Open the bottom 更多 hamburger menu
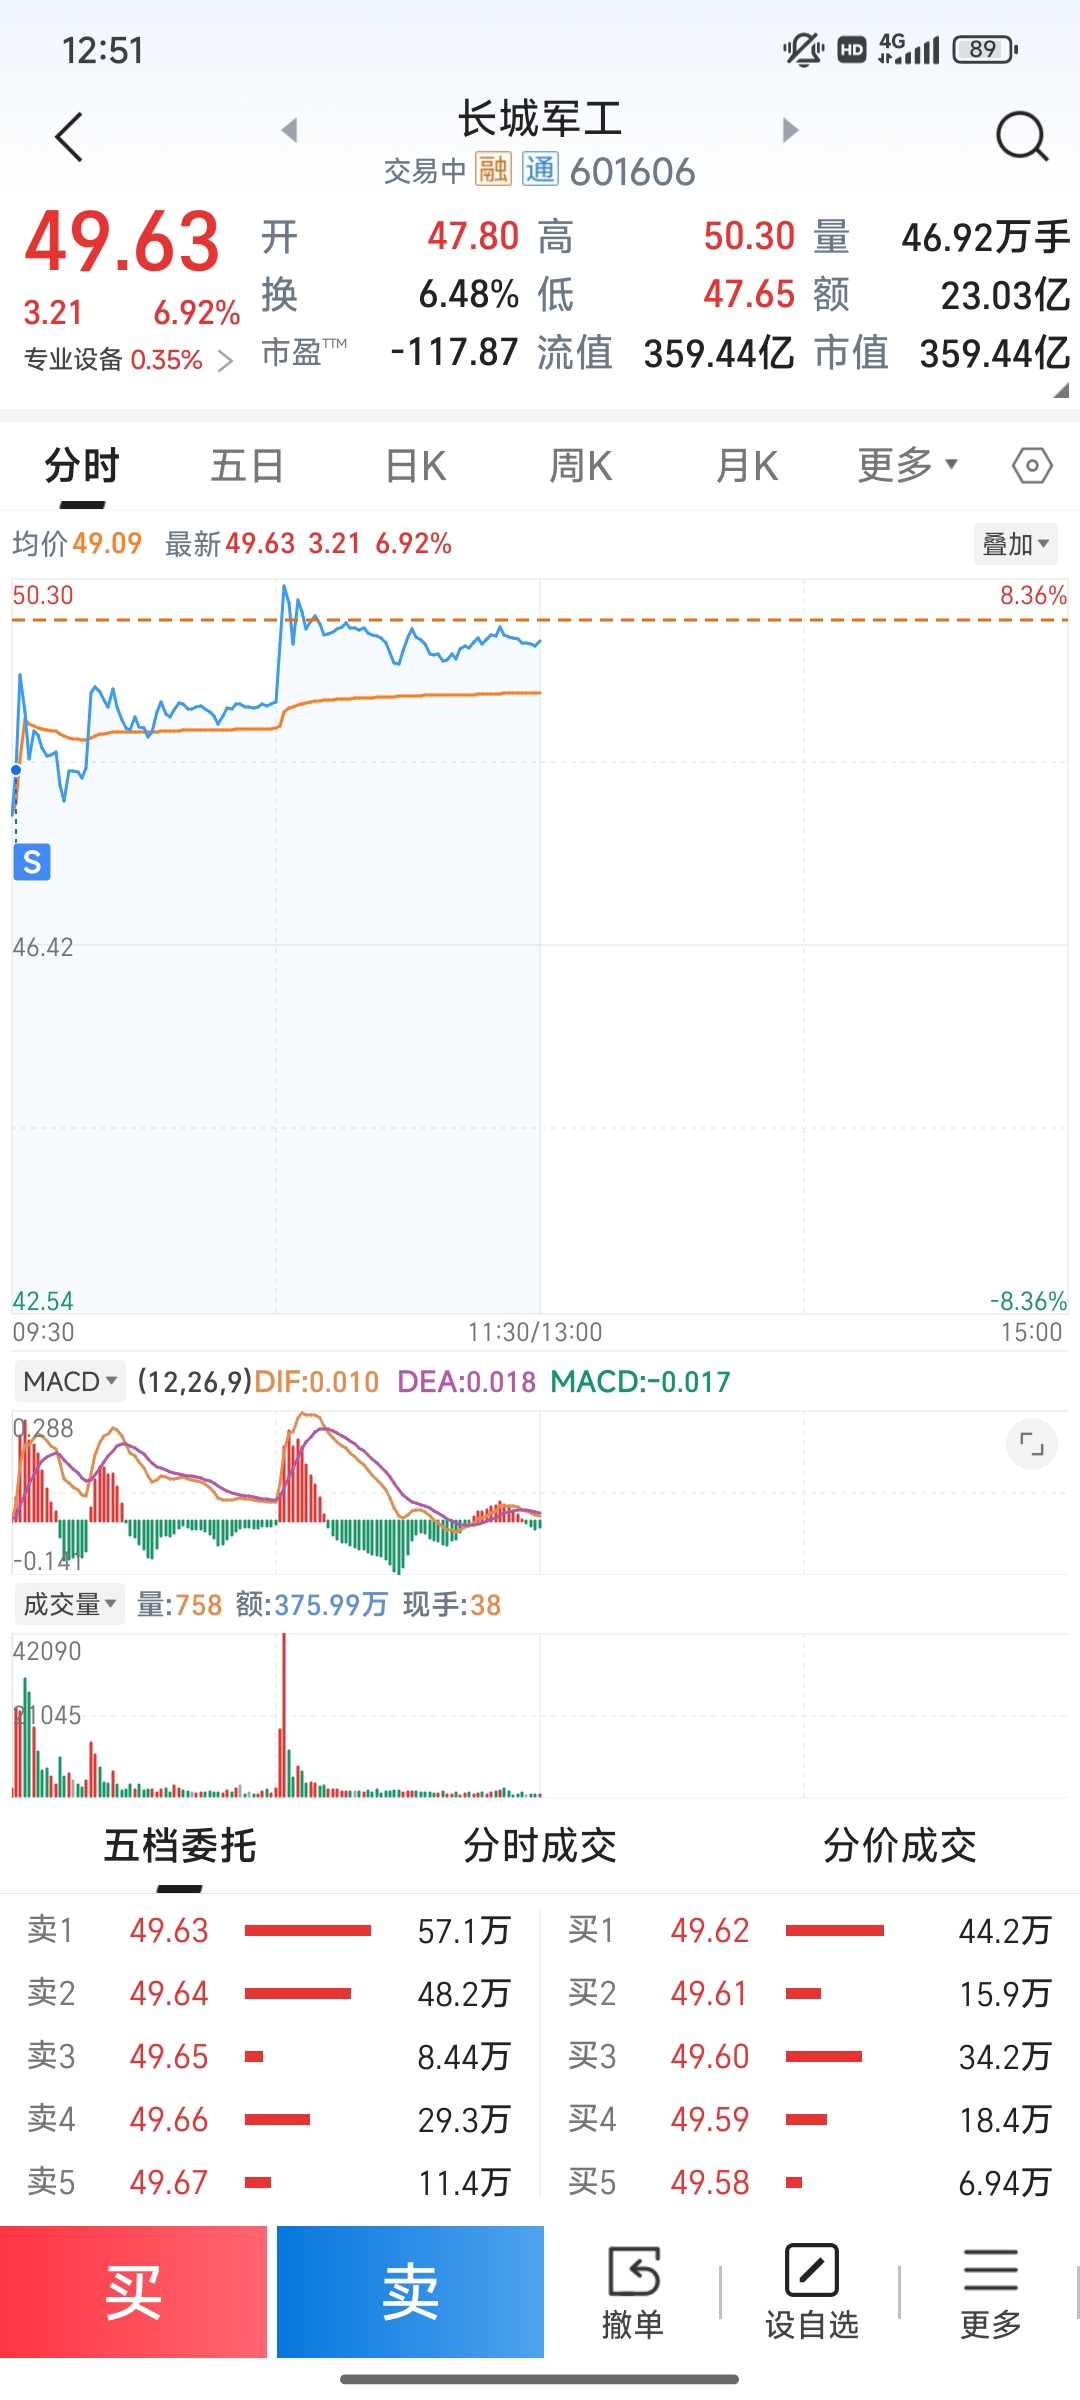 990,2293
